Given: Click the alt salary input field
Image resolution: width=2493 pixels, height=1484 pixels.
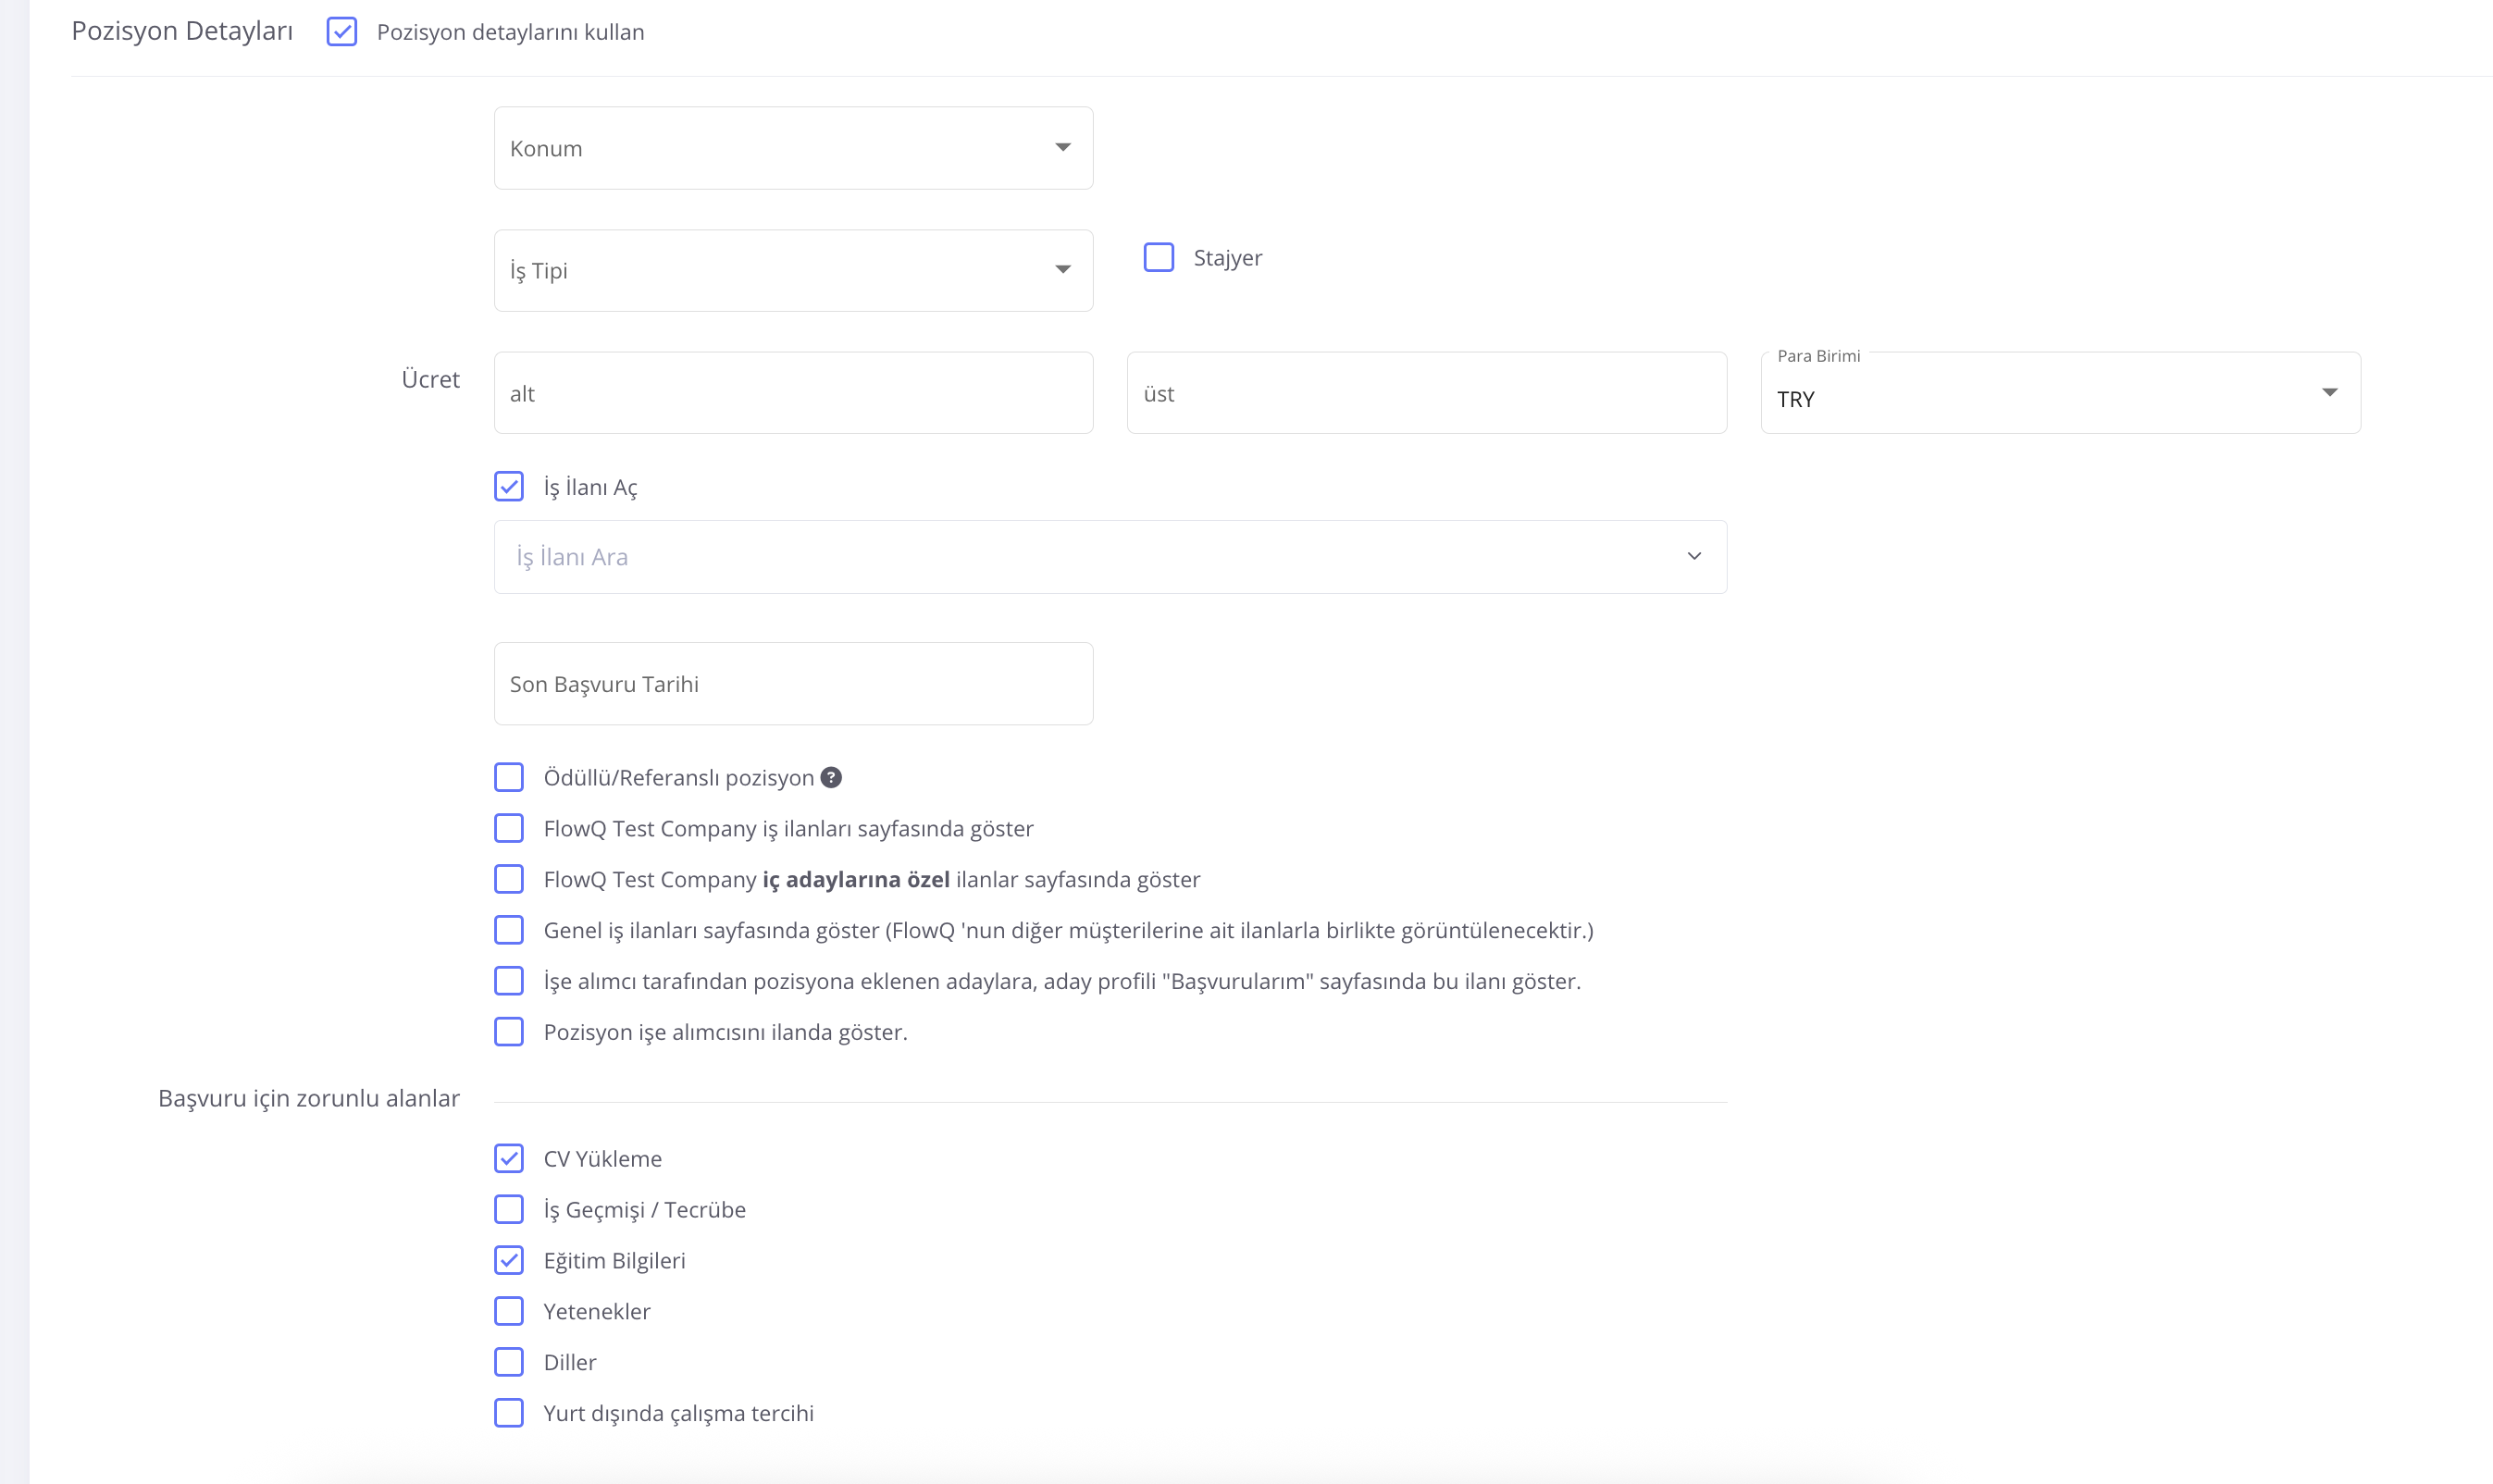Looking at the screenshot, I should pos(792,393).
